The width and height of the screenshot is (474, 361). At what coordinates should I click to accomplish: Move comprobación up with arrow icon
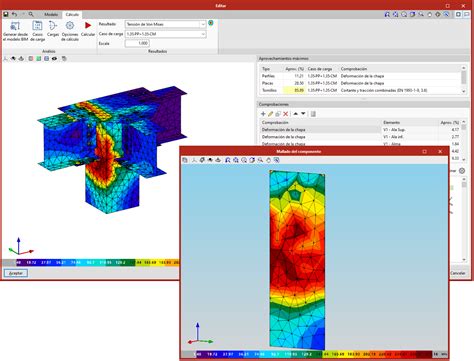295,114
